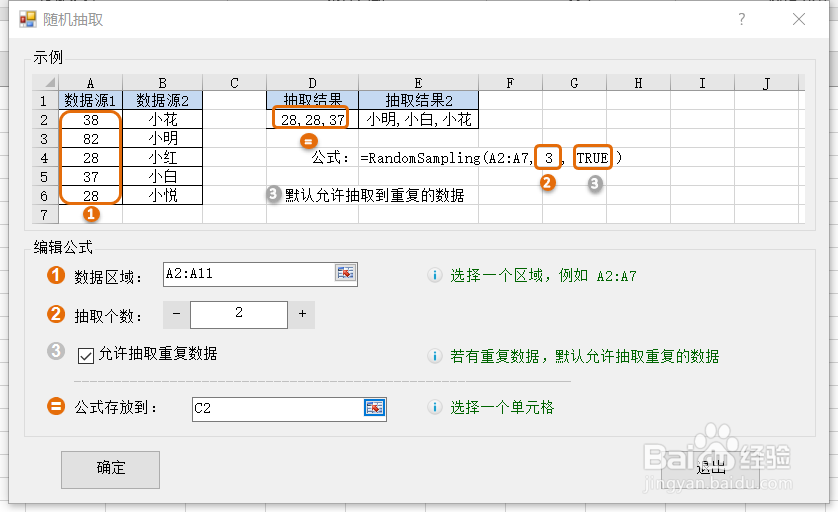The height and width of the screenshot is (512, 838).
Task: Click the 示例 group label
Action: coord(48,57)
